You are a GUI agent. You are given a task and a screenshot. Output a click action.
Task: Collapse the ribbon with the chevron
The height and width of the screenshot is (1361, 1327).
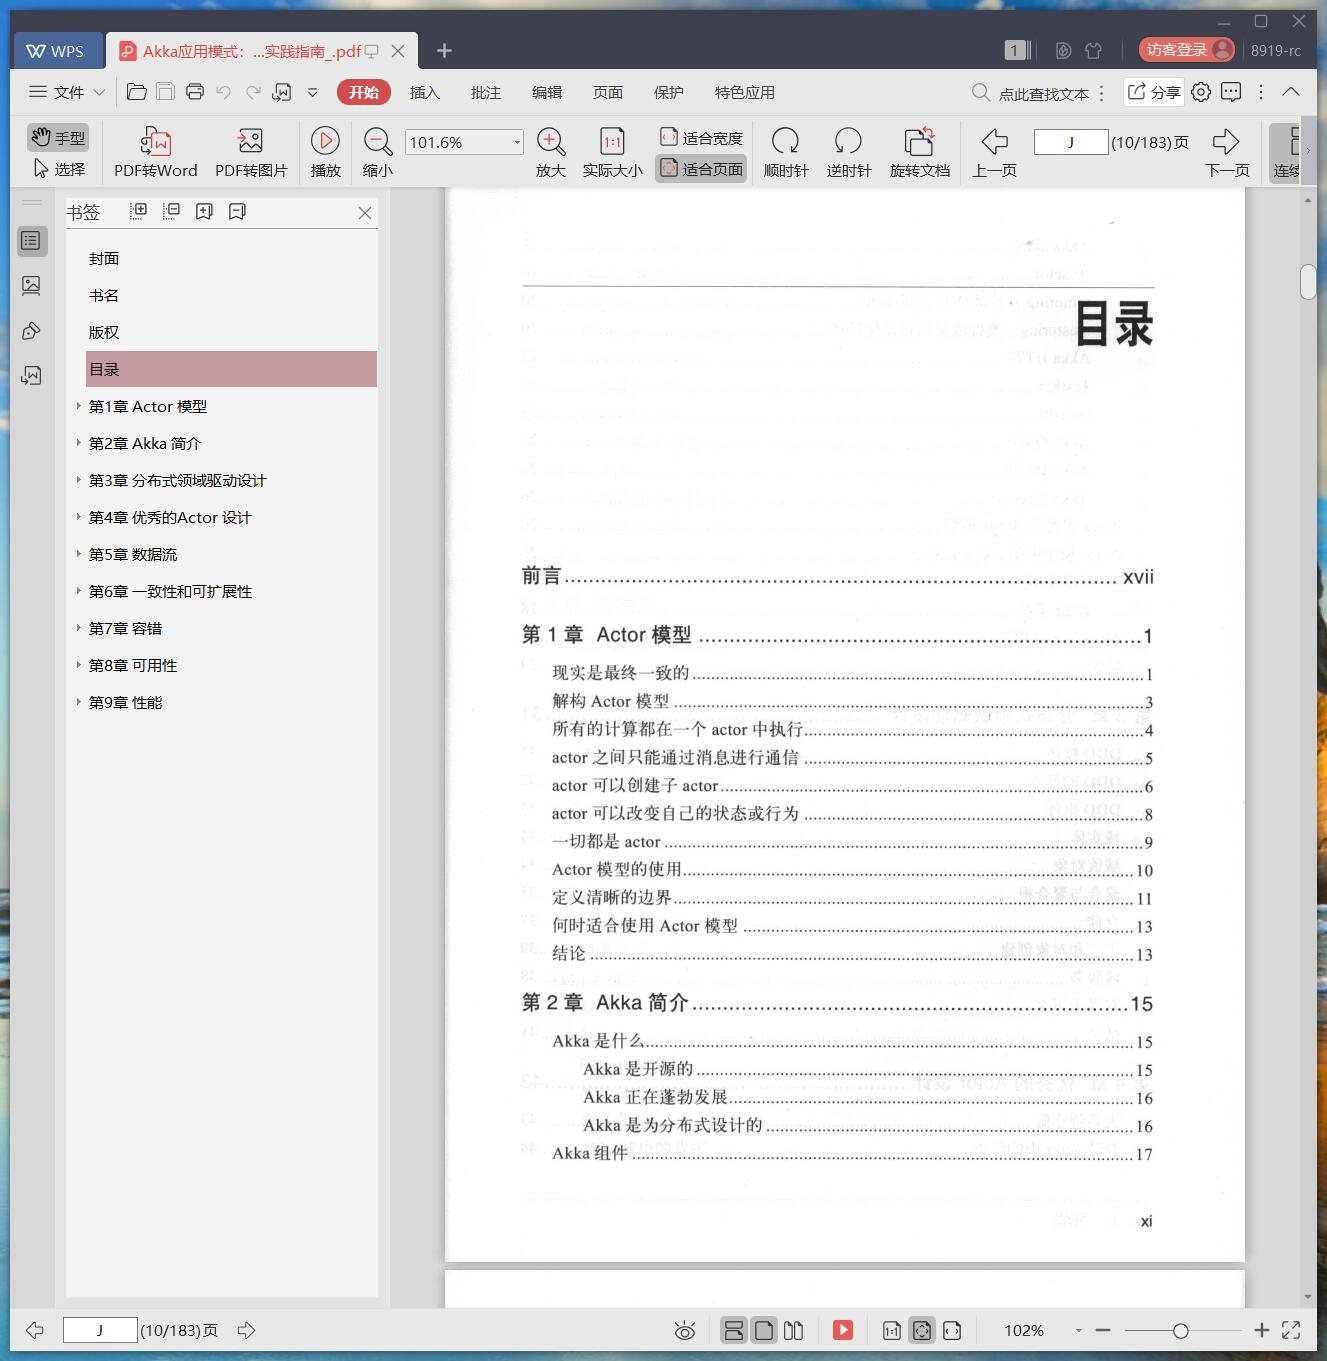[1291, 92]
